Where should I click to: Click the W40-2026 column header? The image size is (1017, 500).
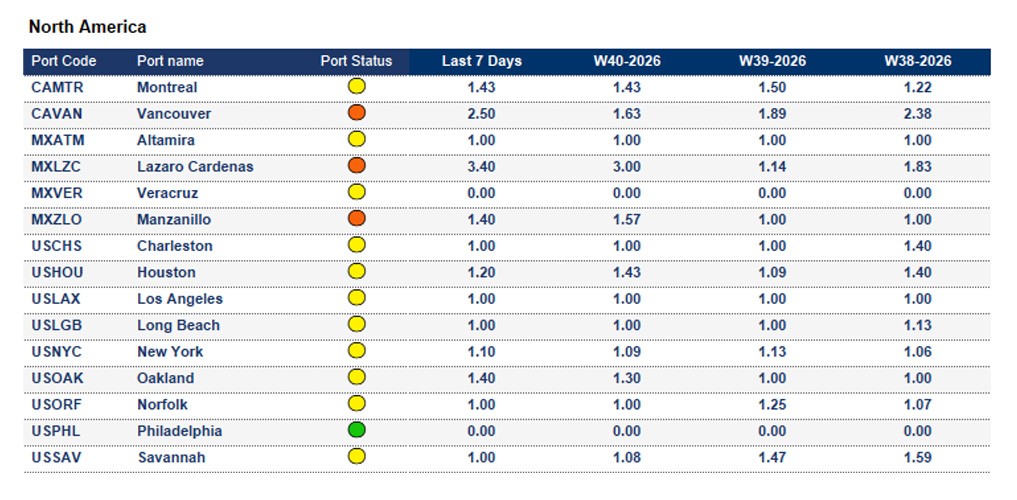pos(627,61)
